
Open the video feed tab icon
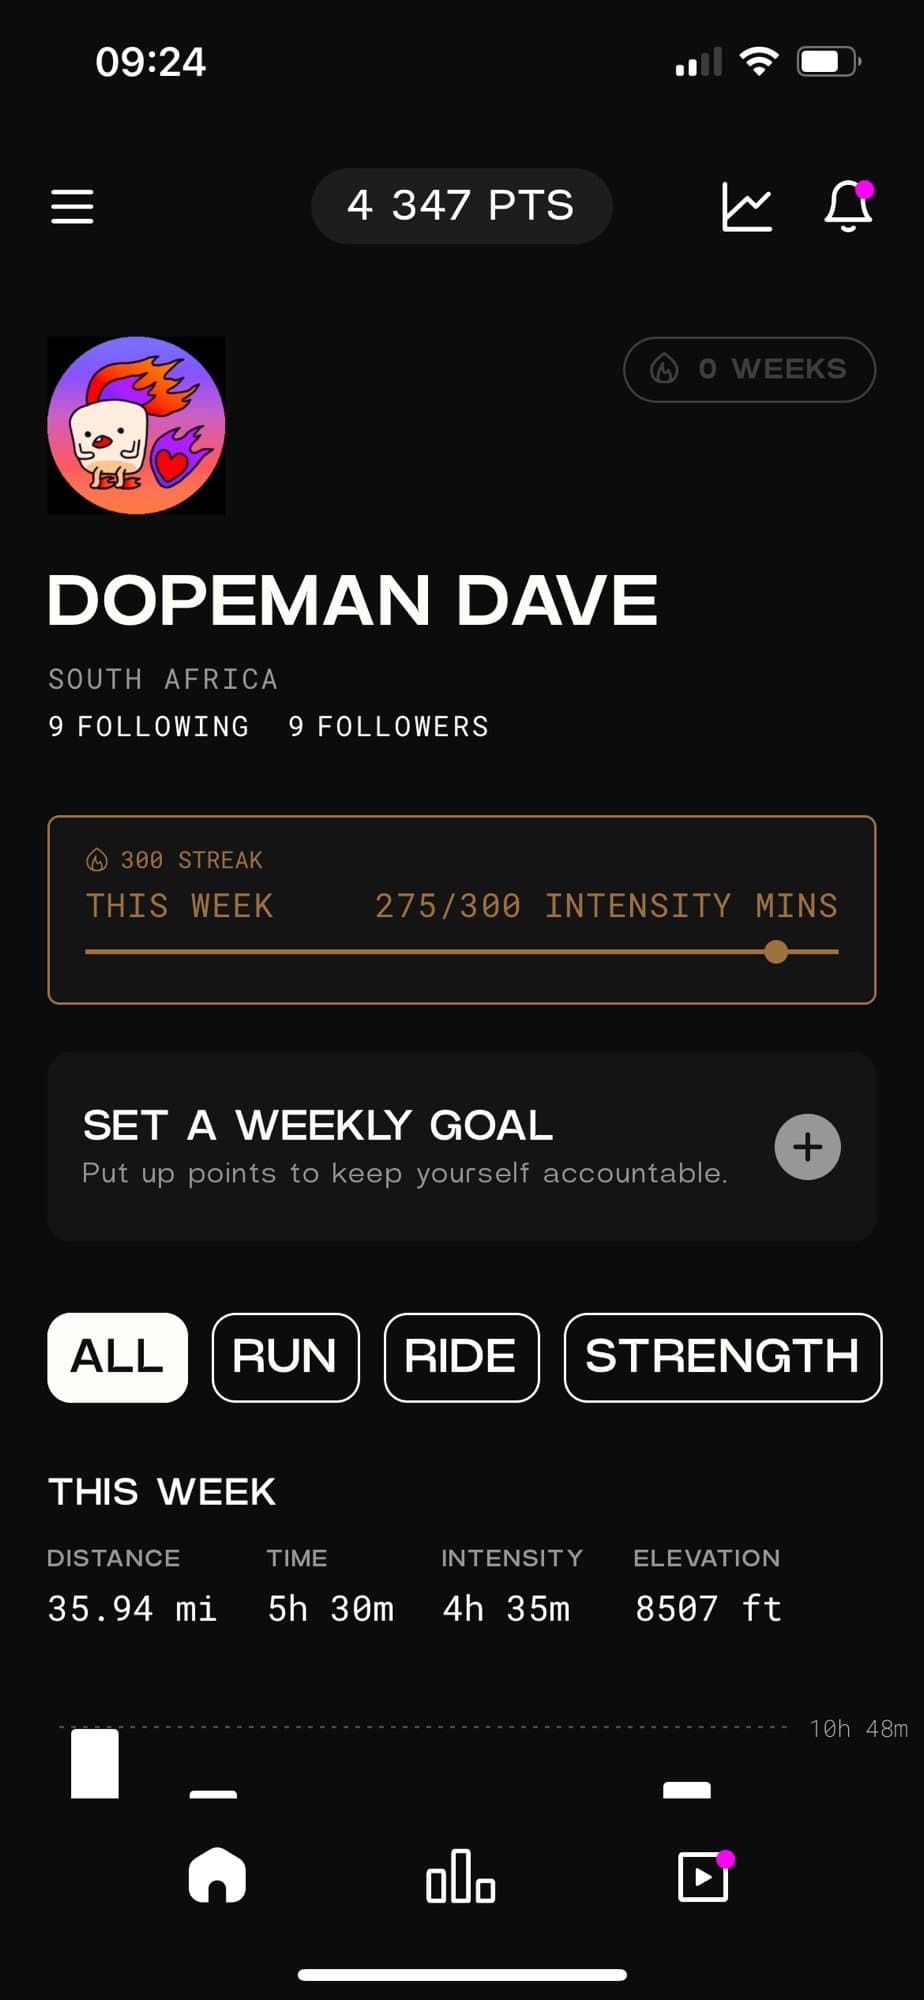pos(704,1876)
